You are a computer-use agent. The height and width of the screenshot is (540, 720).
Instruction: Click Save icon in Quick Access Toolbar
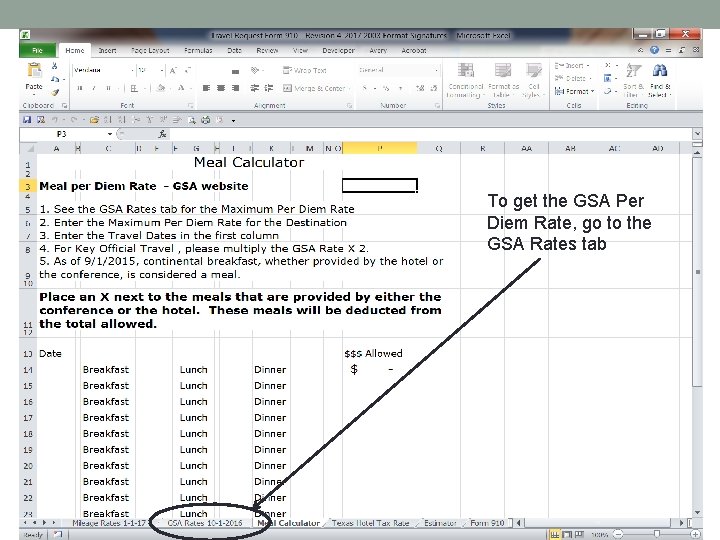click(27, 120)
